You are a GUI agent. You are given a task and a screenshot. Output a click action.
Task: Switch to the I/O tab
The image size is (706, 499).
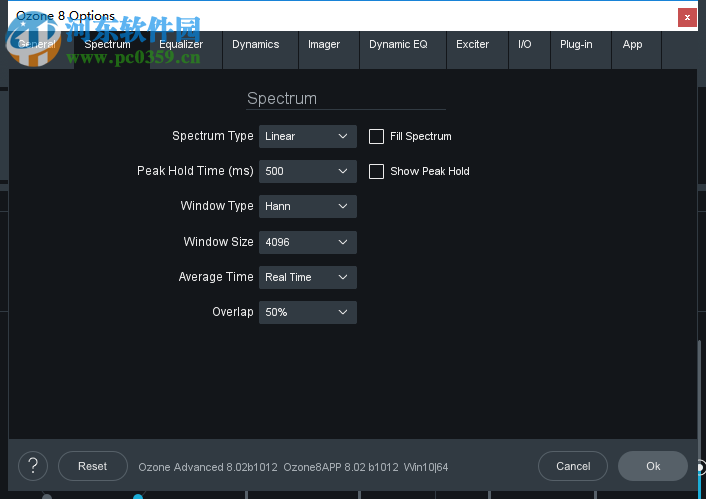[530, 50]
